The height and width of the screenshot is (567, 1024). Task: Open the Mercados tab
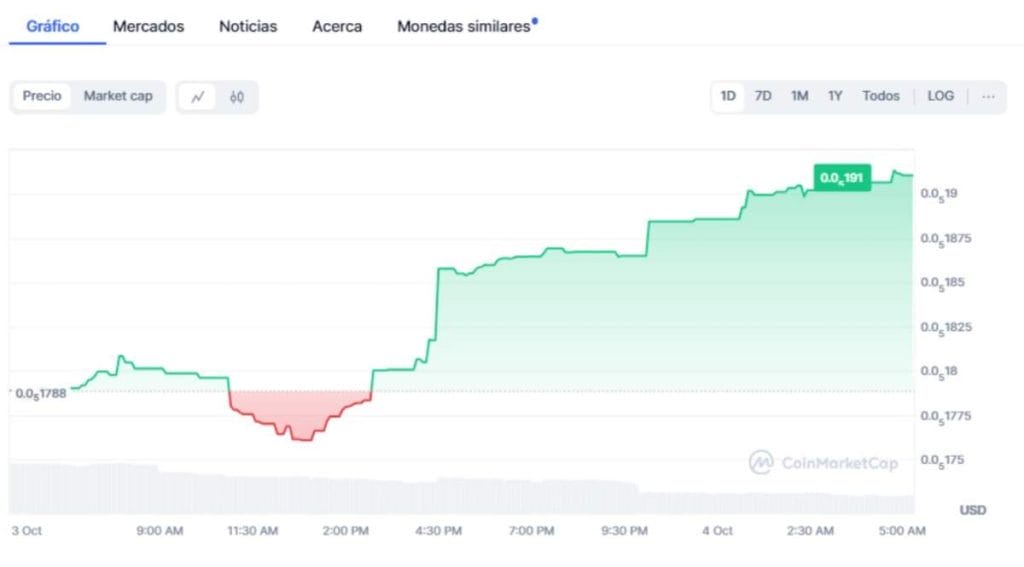[148, 26]
